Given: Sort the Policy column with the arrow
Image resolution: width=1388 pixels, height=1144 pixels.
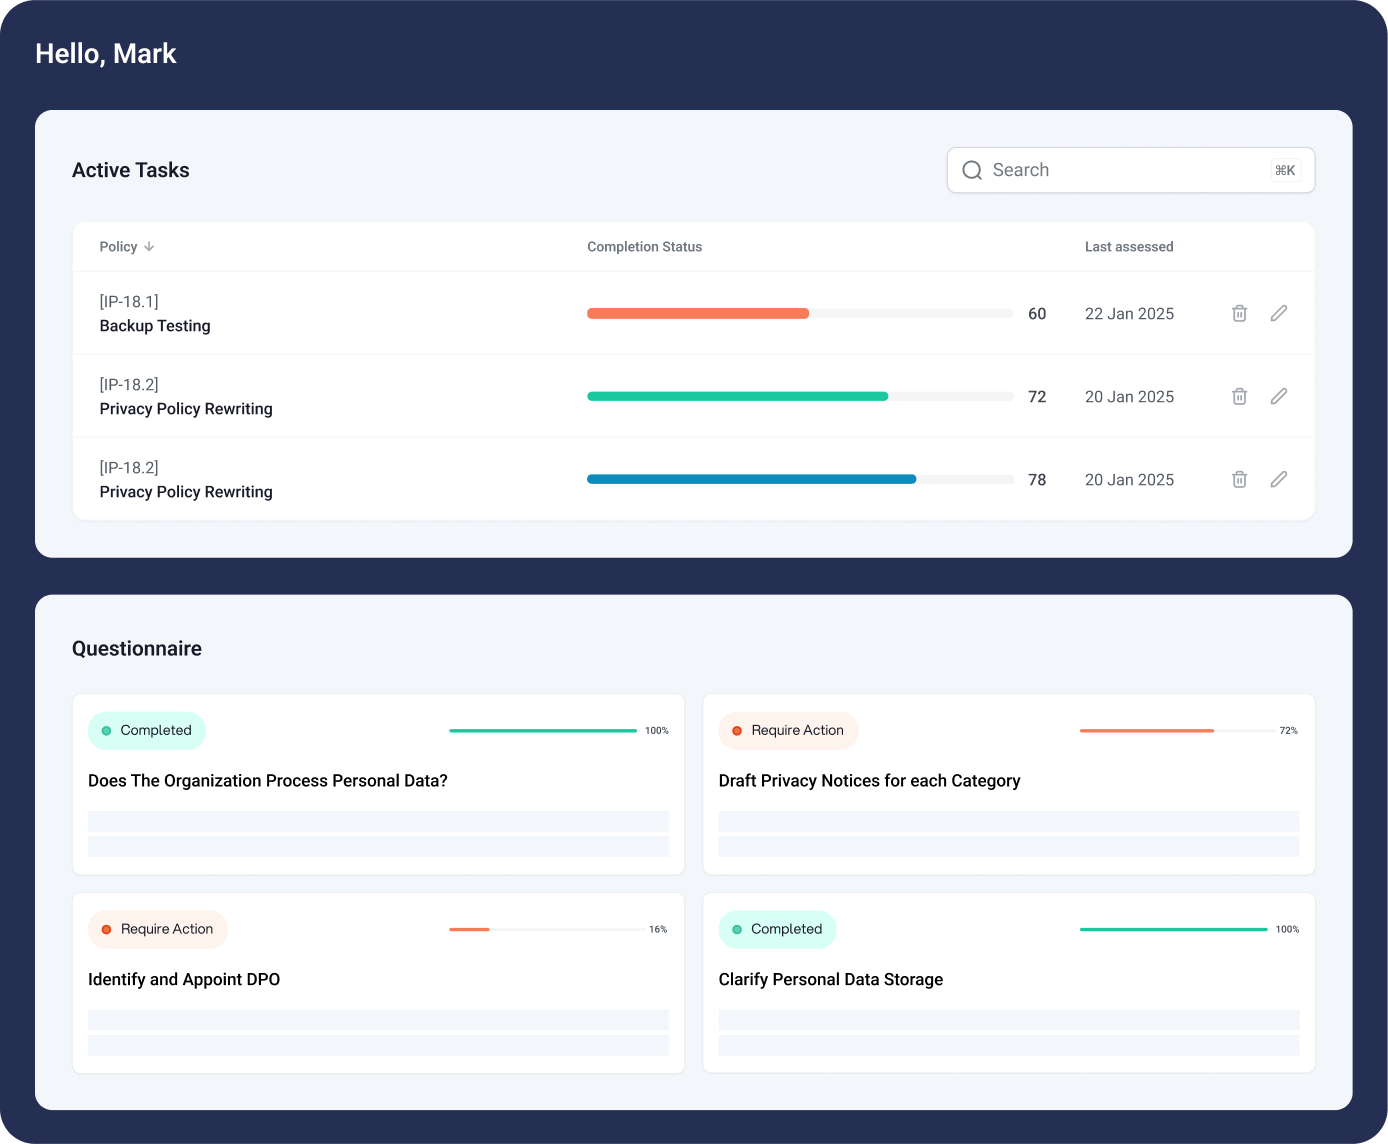Looking at the screenshot, I should 148,246.
